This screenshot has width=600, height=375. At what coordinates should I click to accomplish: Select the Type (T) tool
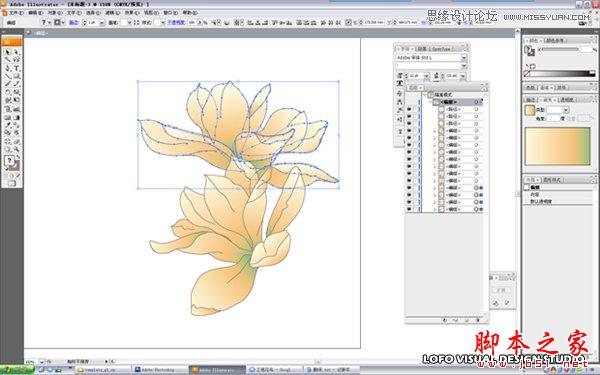click(x=16, y=68)
